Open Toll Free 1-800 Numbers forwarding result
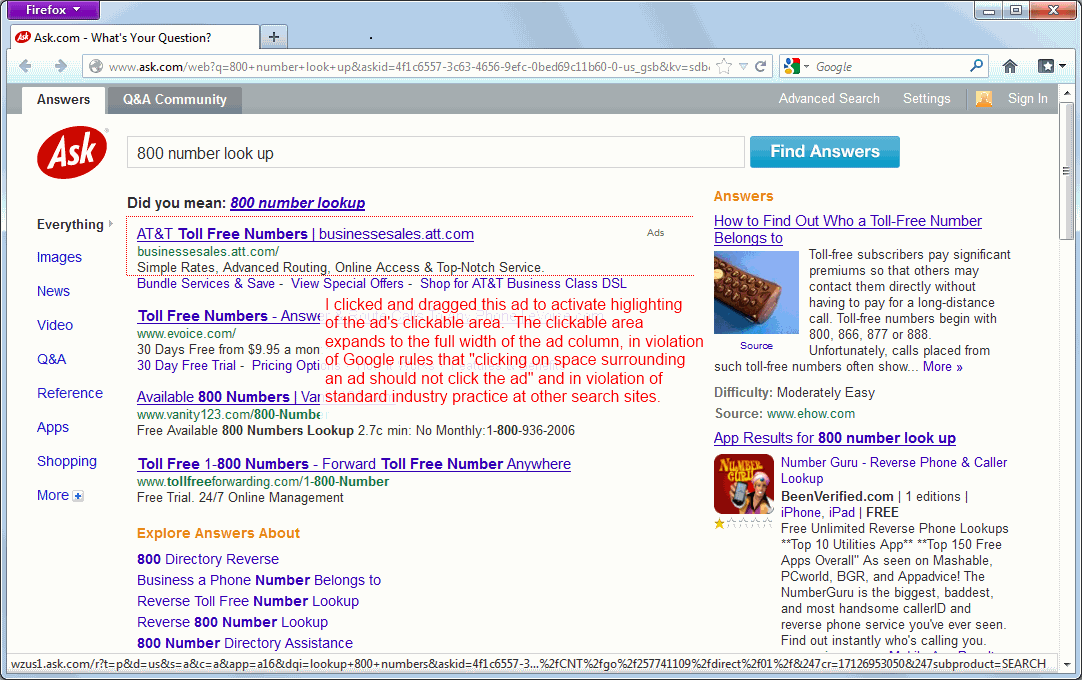Image resolution: width=1082 pixels, height=680 pixels. click(354, 464)
